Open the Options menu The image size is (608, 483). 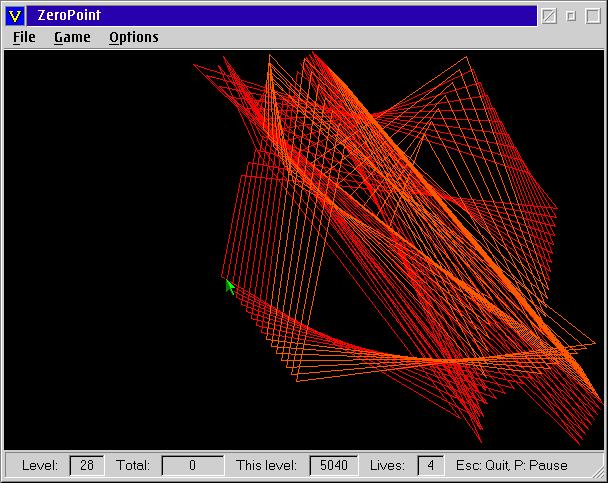tap(134, 38)
